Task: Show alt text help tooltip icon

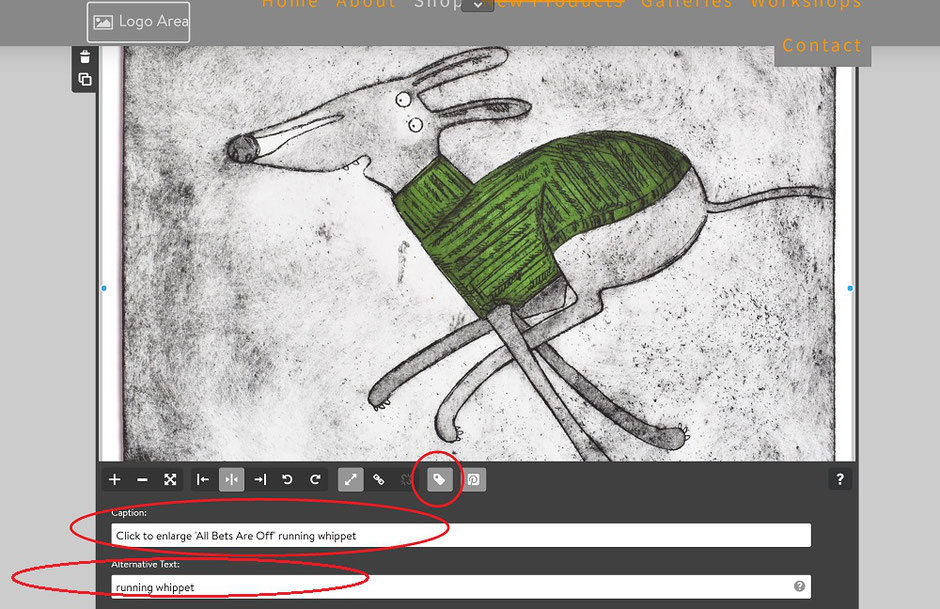Action: pyautogui.click(x=799, y=586)
